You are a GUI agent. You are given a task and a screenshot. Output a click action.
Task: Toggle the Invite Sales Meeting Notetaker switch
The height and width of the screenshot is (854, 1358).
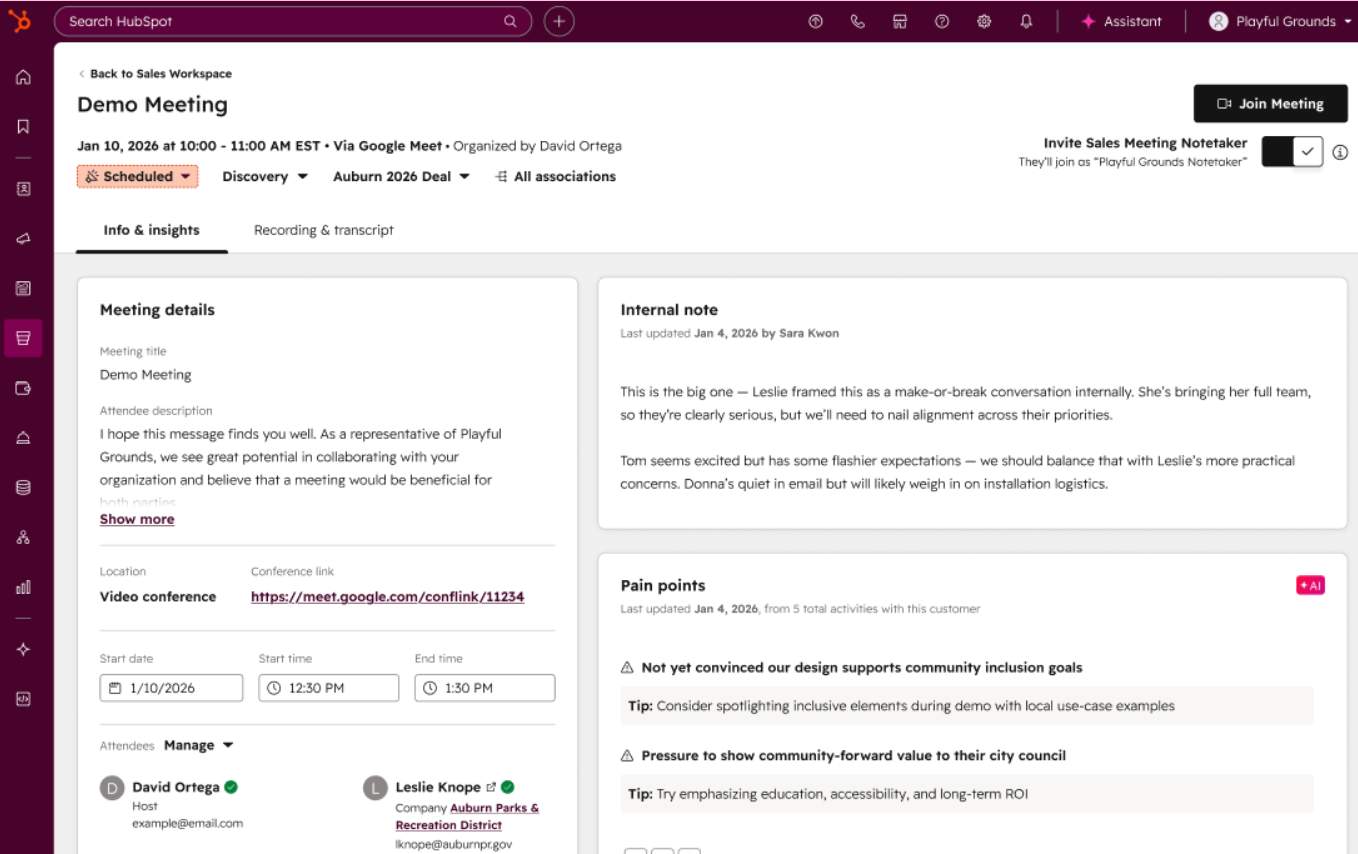[x=1292, y=152]
